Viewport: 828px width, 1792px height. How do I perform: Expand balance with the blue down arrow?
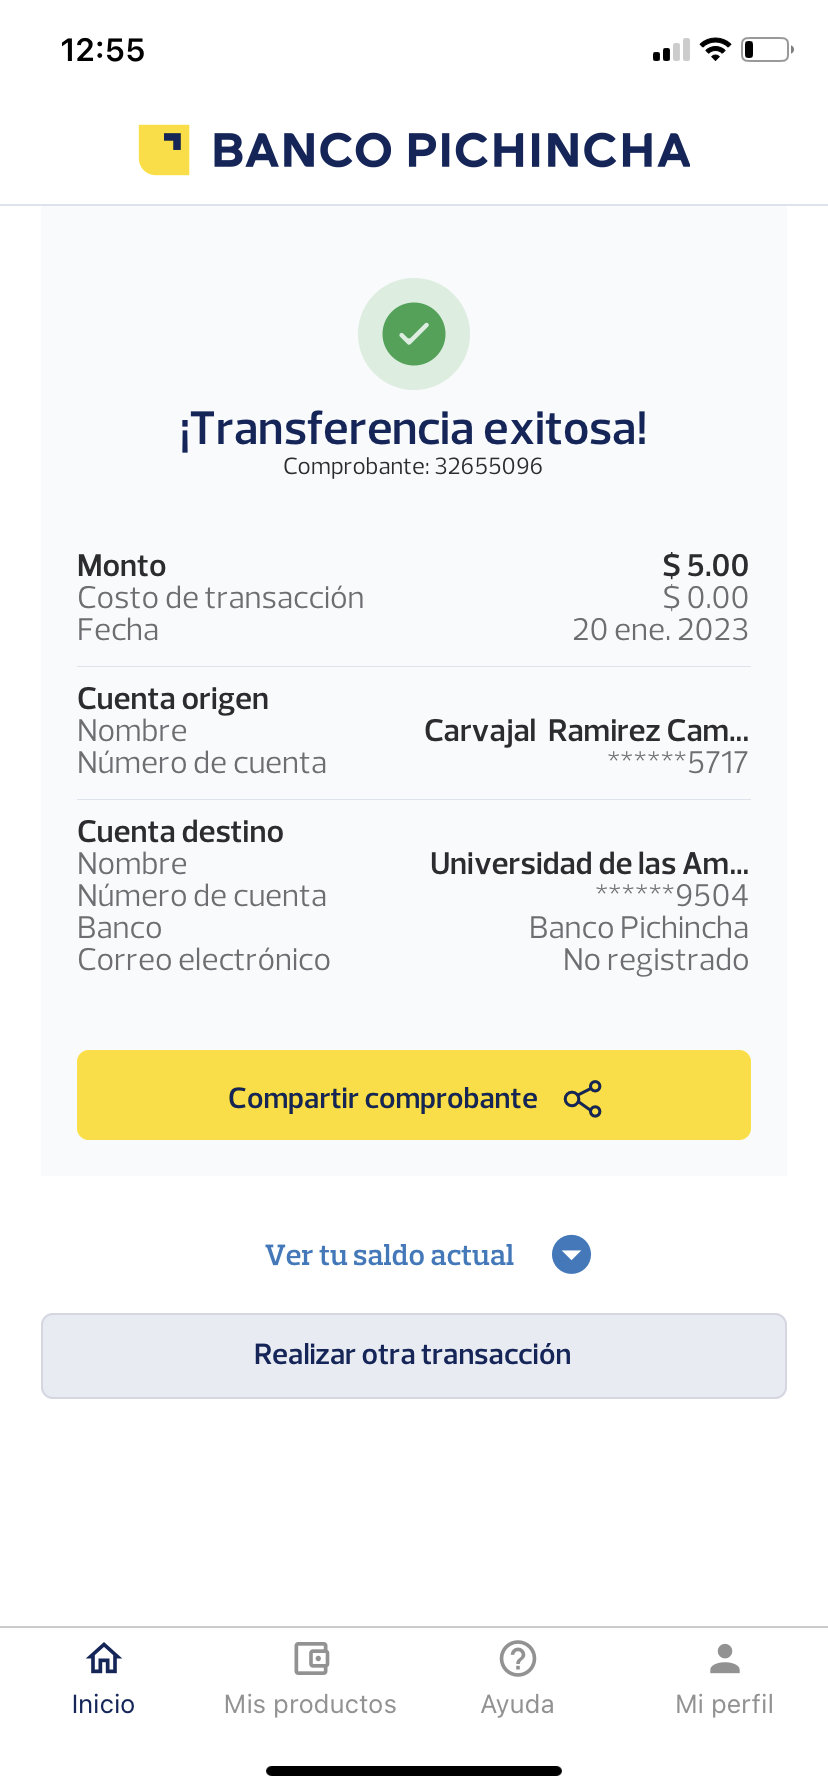572,1255
